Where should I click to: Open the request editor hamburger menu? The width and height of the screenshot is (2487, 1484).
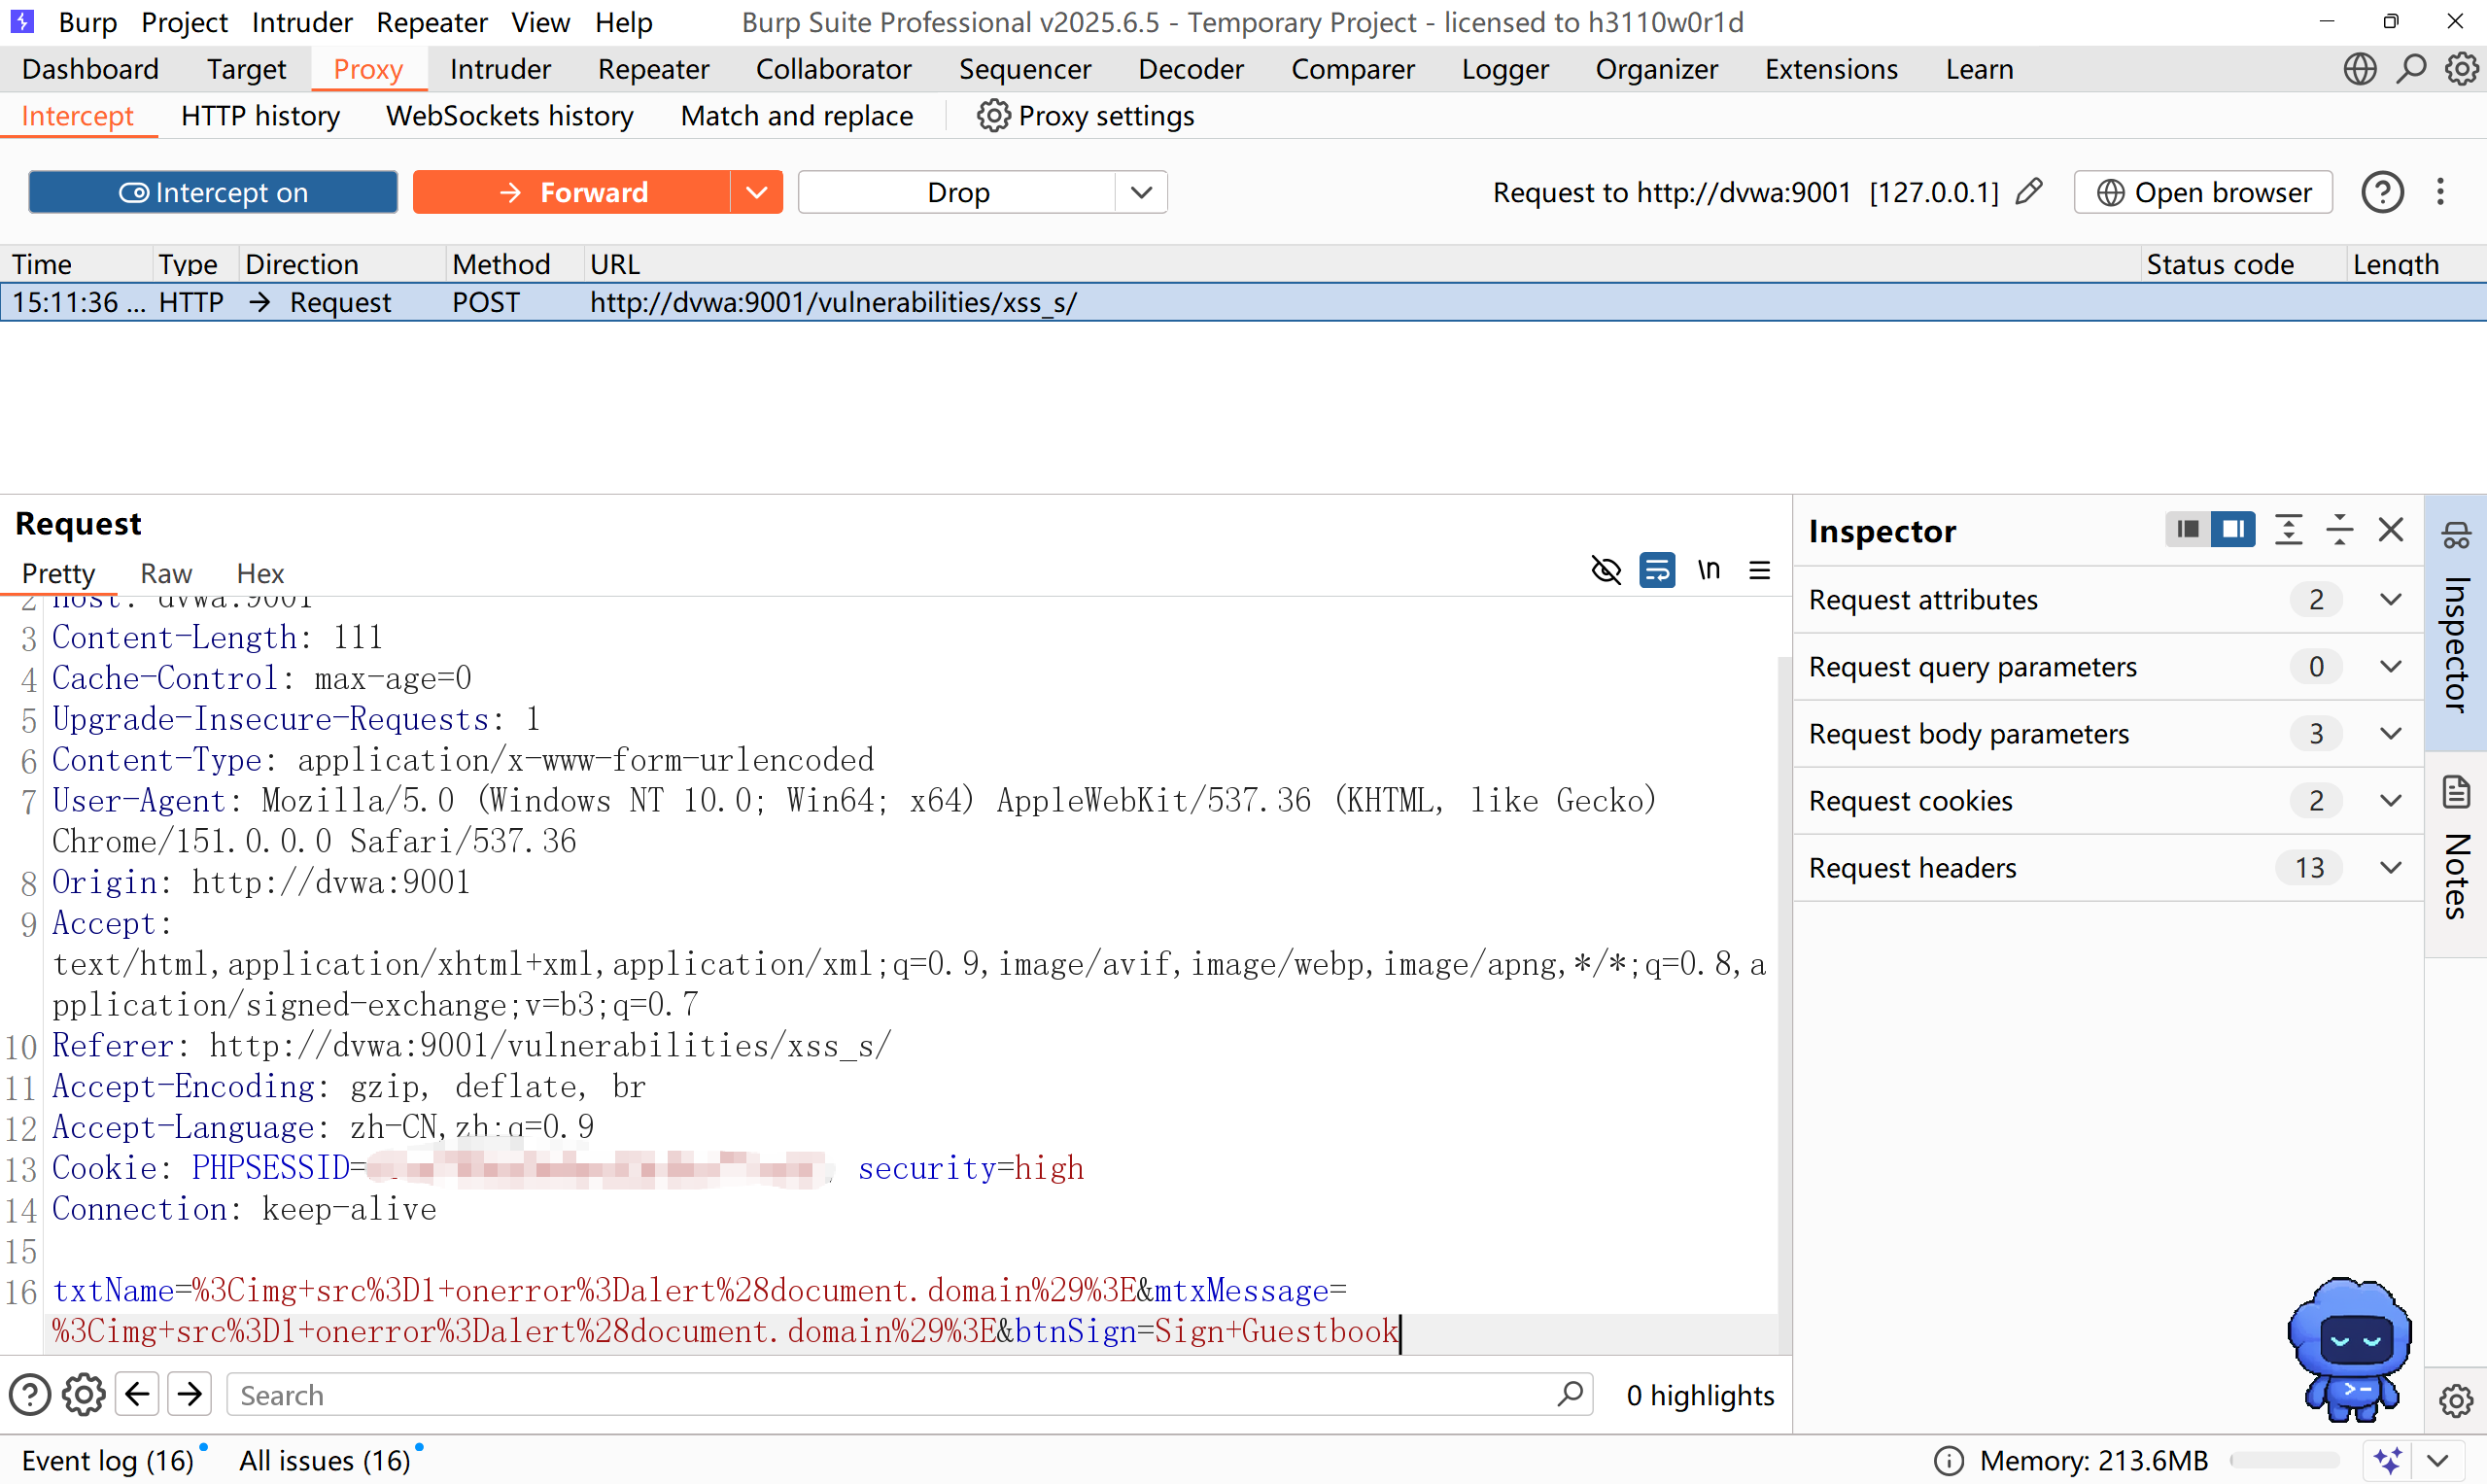coord(1760,570)
